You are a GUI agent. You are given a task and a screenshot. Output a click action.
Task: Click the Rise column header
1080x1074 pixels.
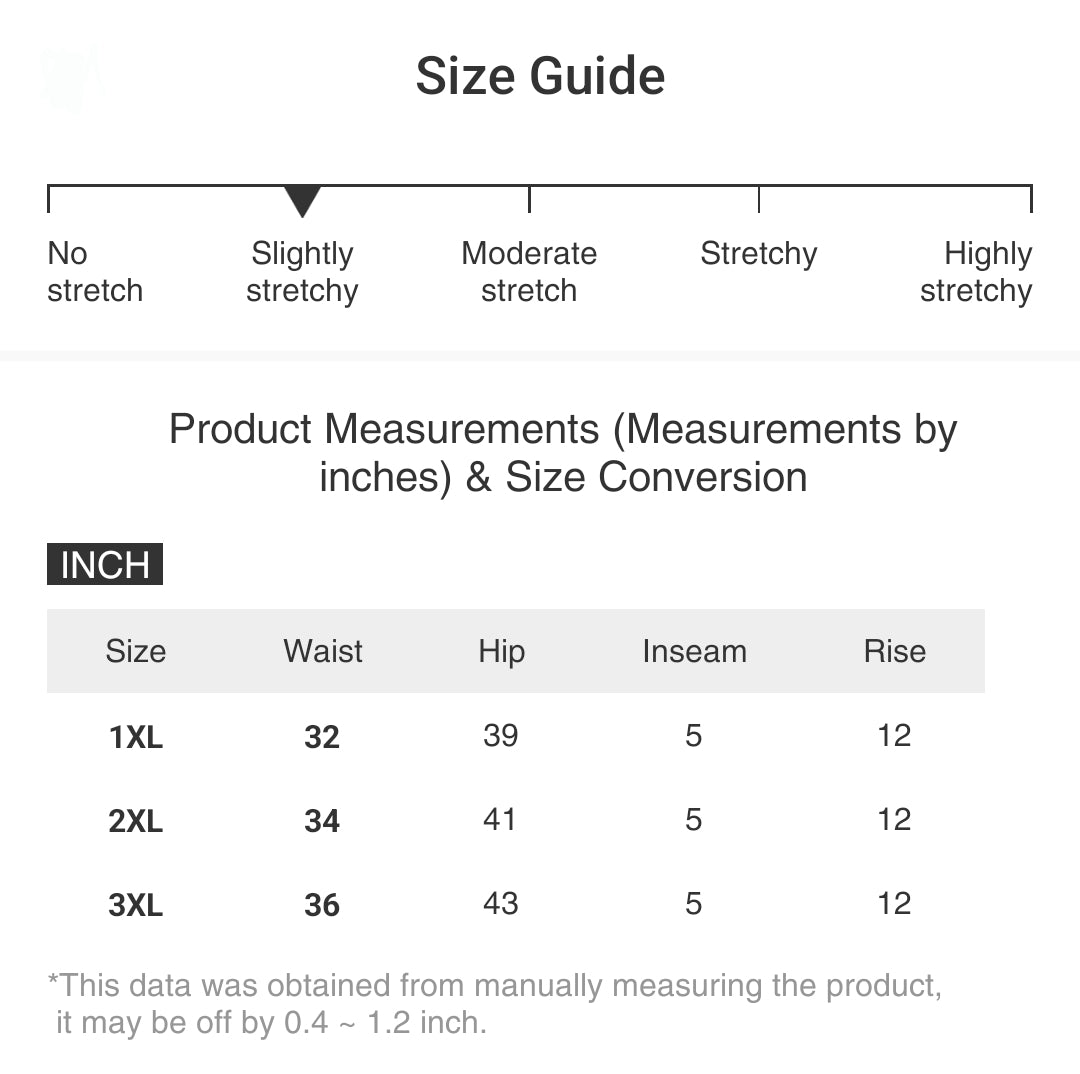[894, 651]
